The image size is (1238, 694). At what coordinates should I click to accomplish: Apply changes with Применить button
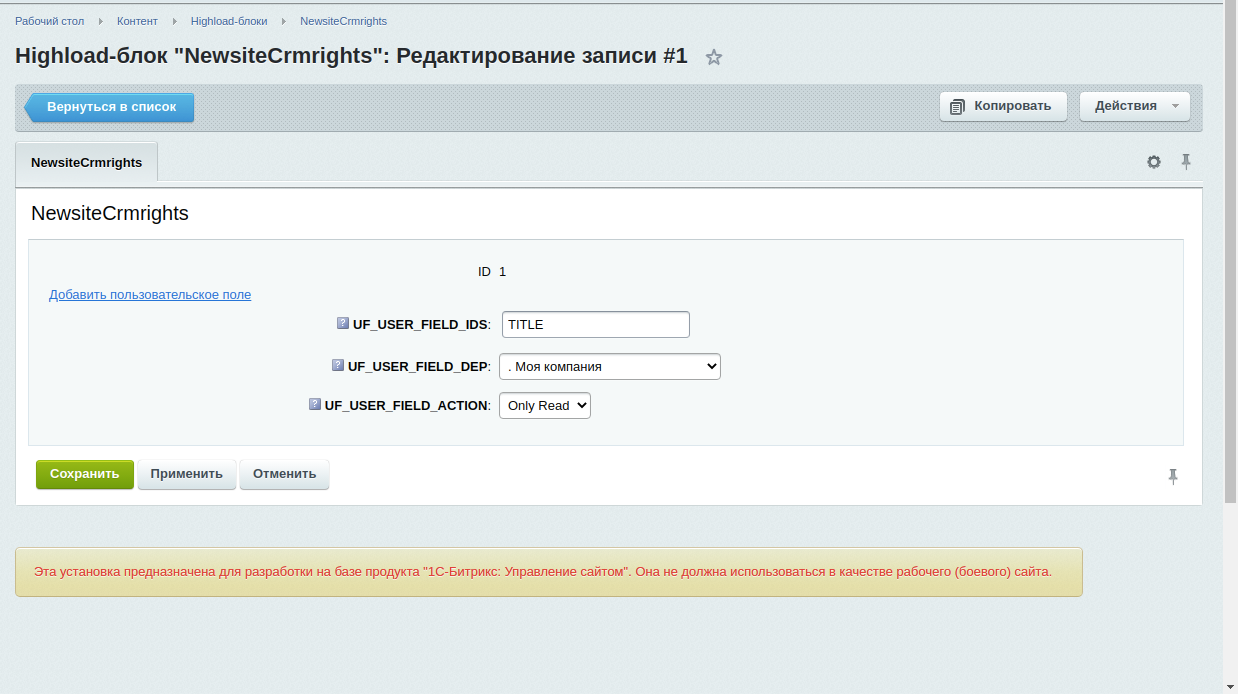(x=187, y=474)
